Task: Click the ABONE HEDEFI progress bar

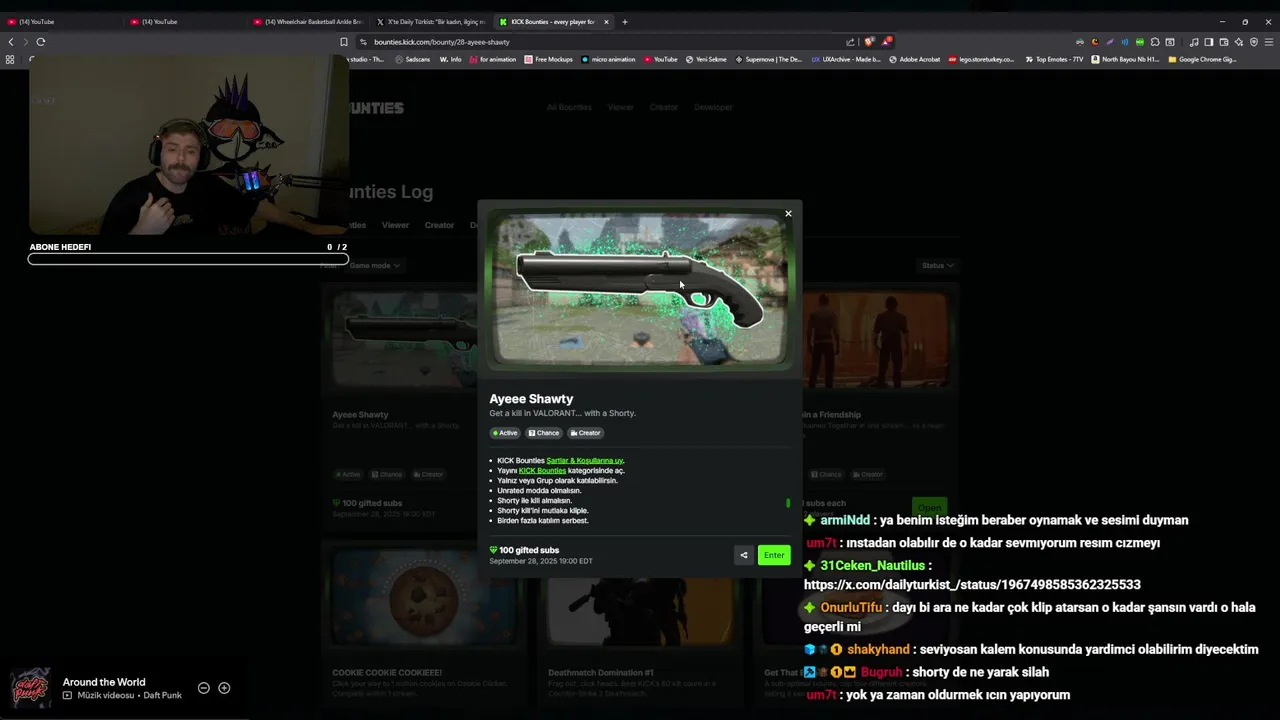Action: click(188, 259)
